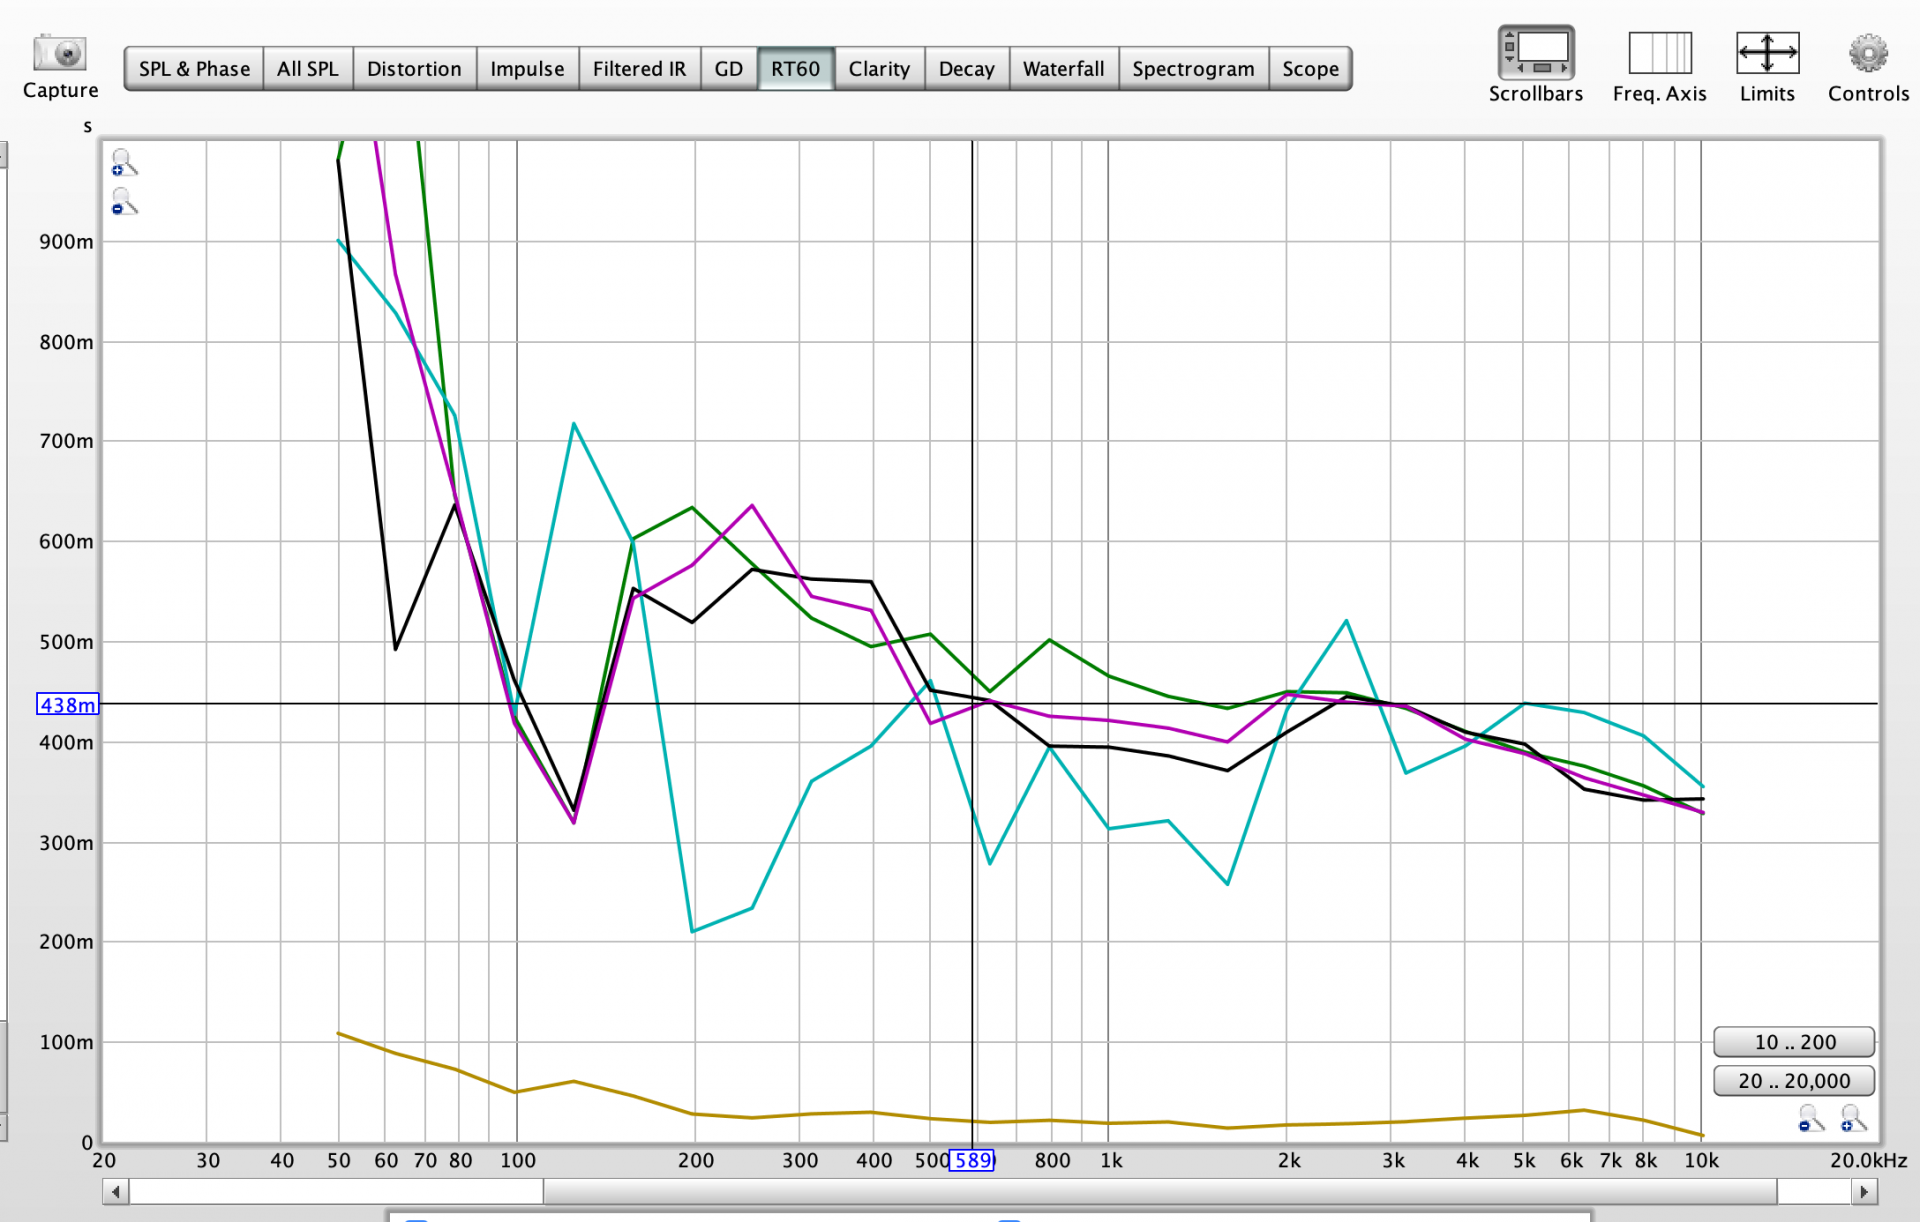The width and height of the screenshot is (1920, 1222).
Task: Click the Freq. Axis icon
Action: (1659, 53)
